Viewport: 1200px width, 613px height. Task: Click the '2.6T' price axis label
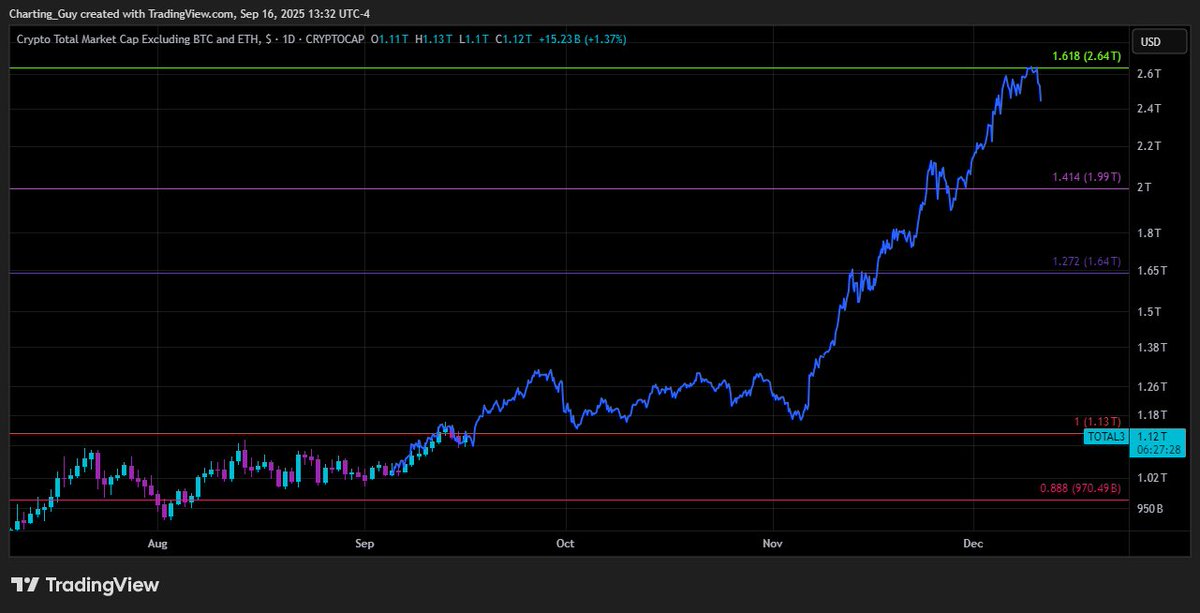pyautogui.click(x=1149, y=74)
